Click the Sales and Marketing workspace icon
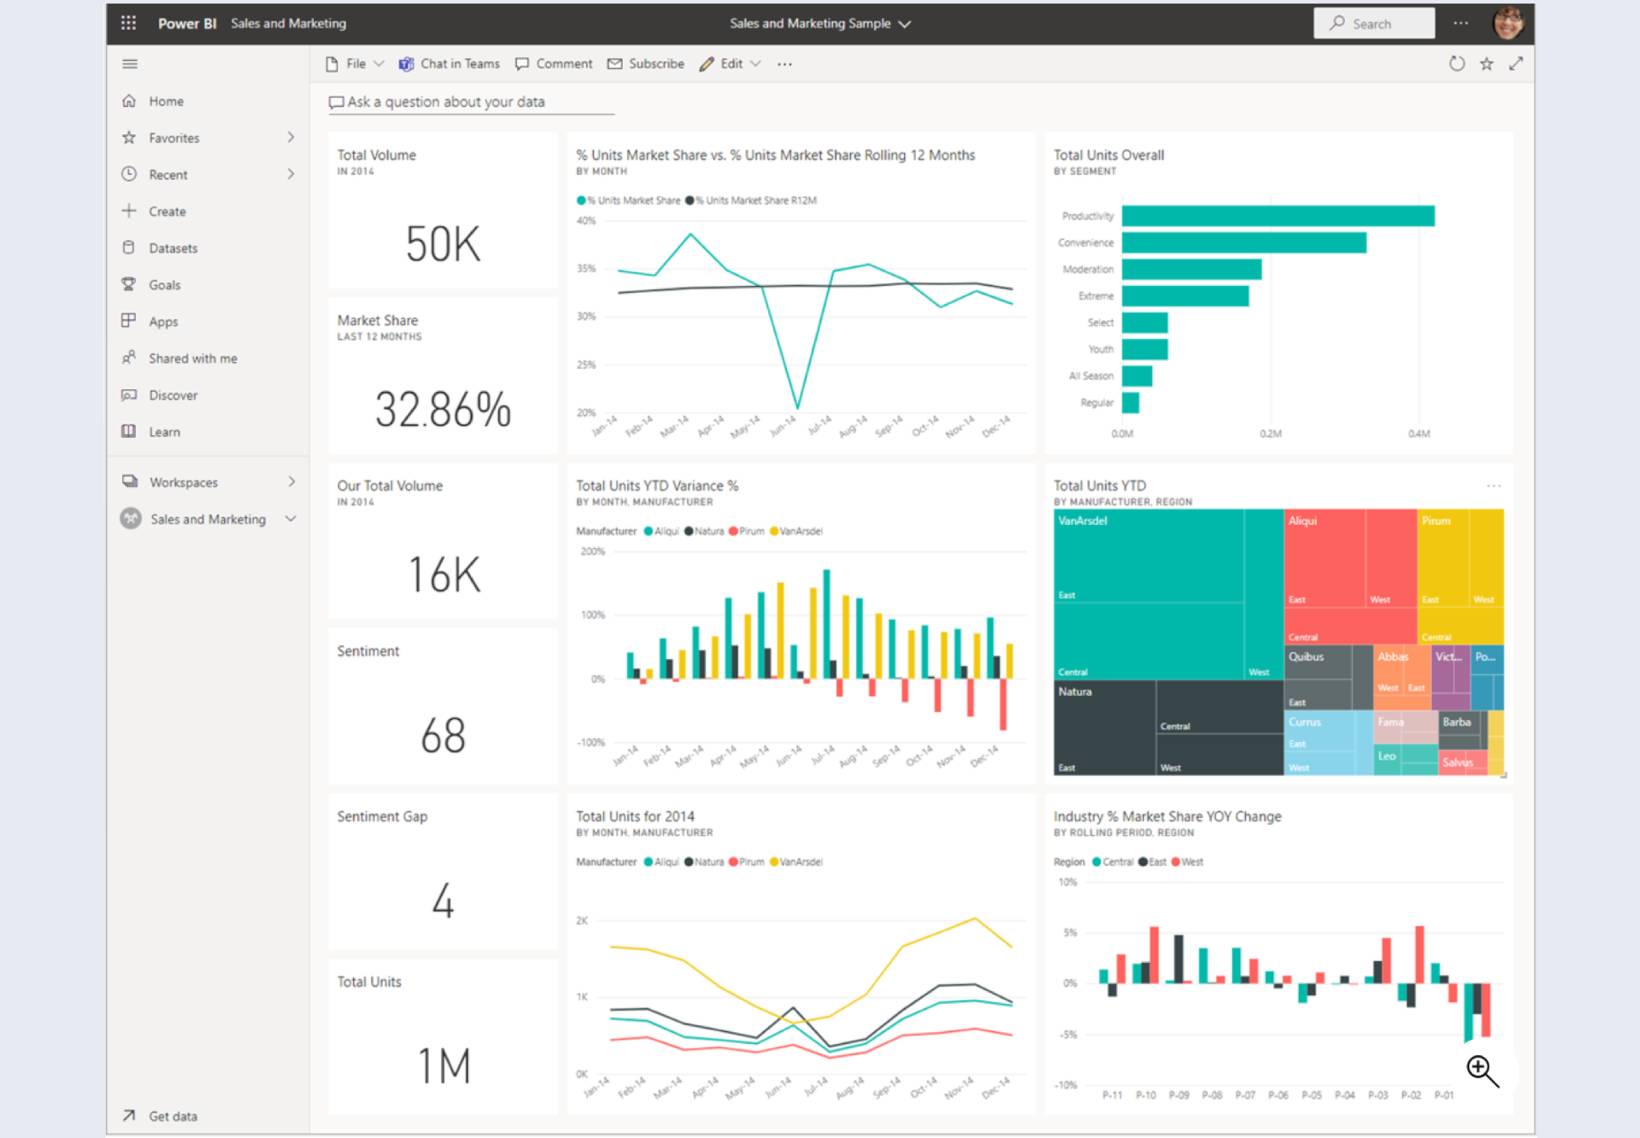1640x1138 pixels. pos(131,519)
